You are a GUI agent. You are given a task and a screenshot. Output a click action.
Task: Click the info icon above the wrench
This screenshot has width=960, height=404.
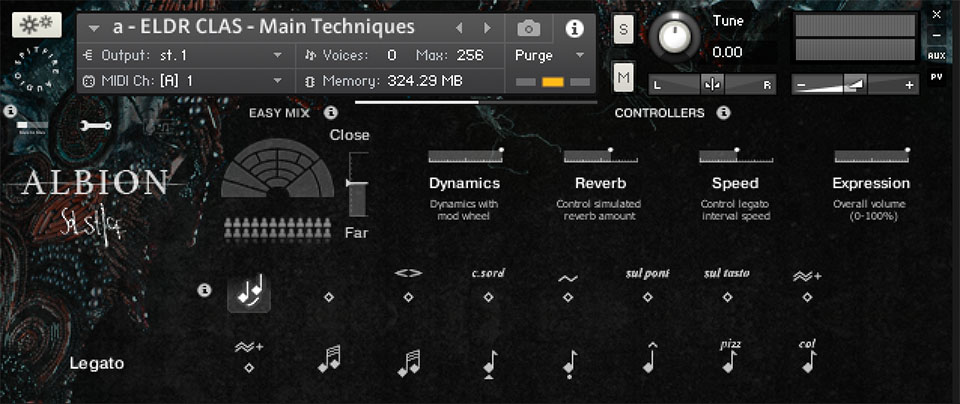pos(9,111)
